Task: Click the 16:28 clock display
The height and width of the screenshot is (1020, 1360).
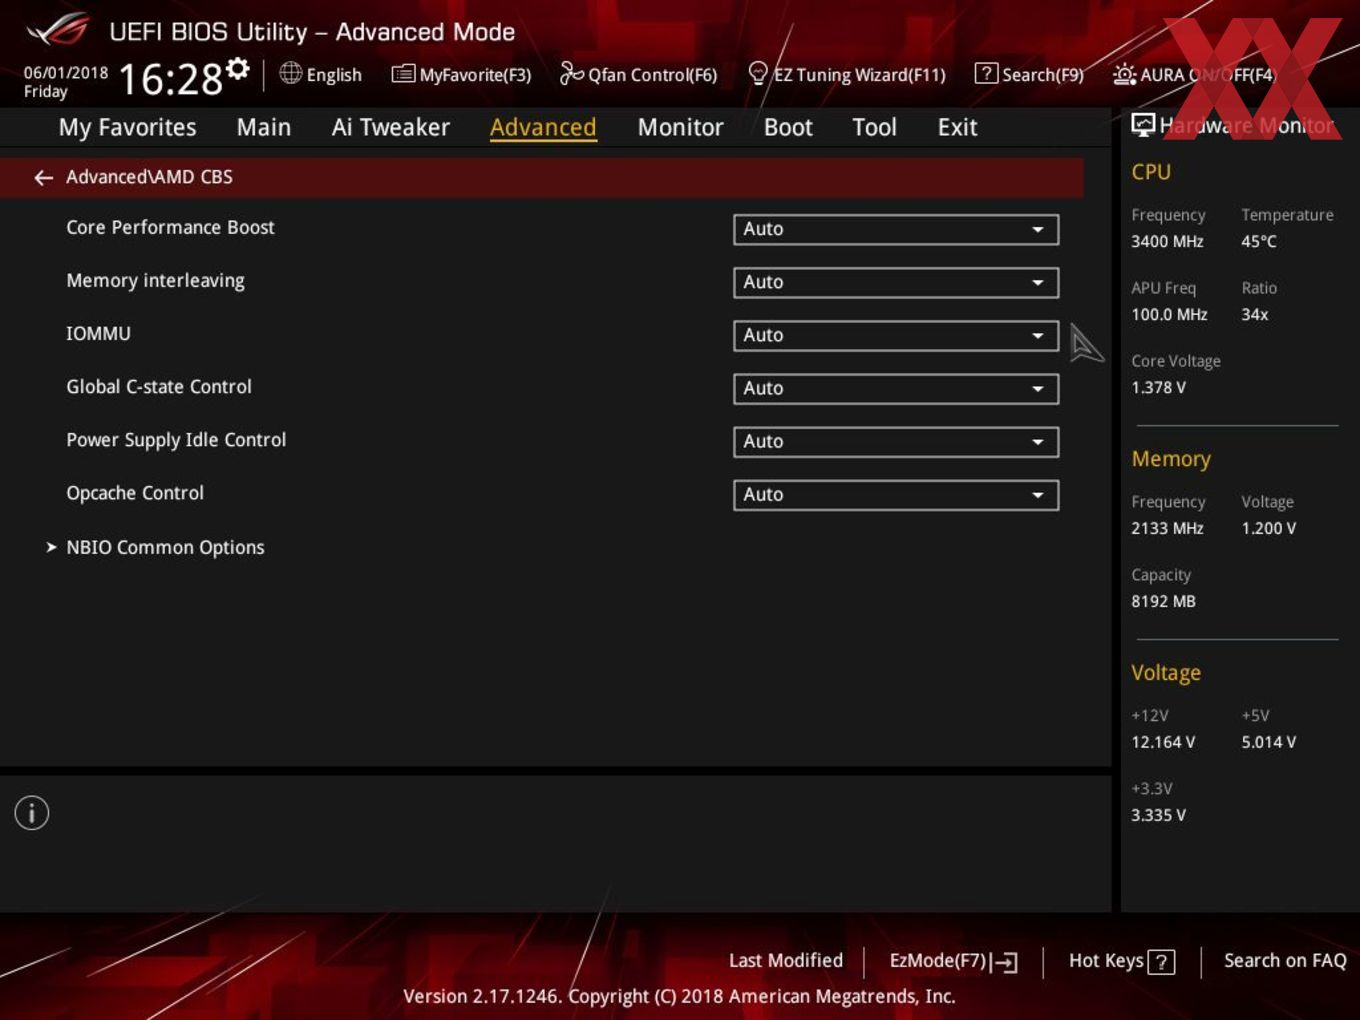Action: click(171, 79)
